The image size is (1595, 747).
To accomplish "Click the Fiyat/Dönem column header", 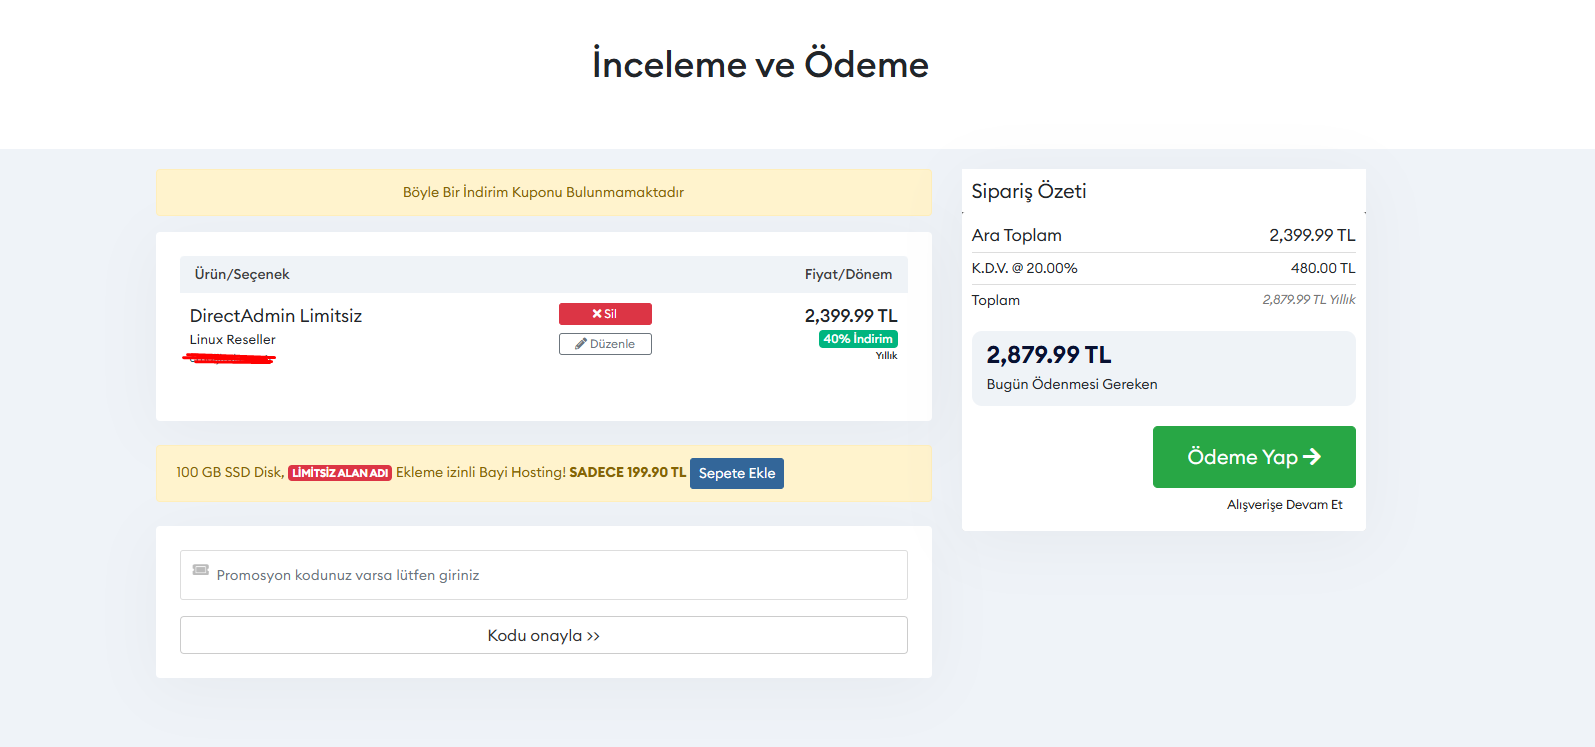I will 848,274.
